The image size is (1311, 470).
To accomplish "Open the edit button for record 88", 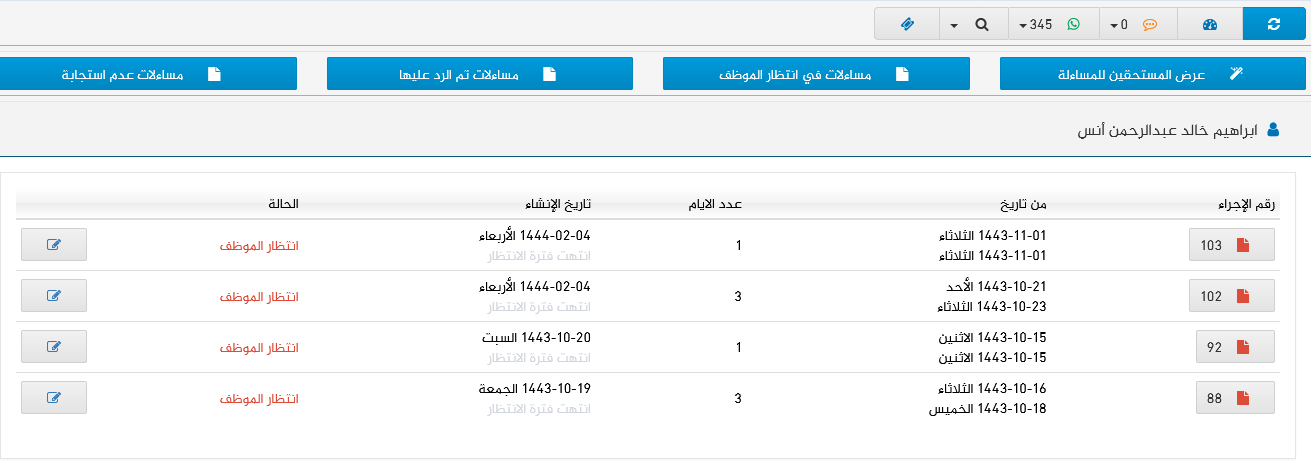I will (x=53, y=398).
